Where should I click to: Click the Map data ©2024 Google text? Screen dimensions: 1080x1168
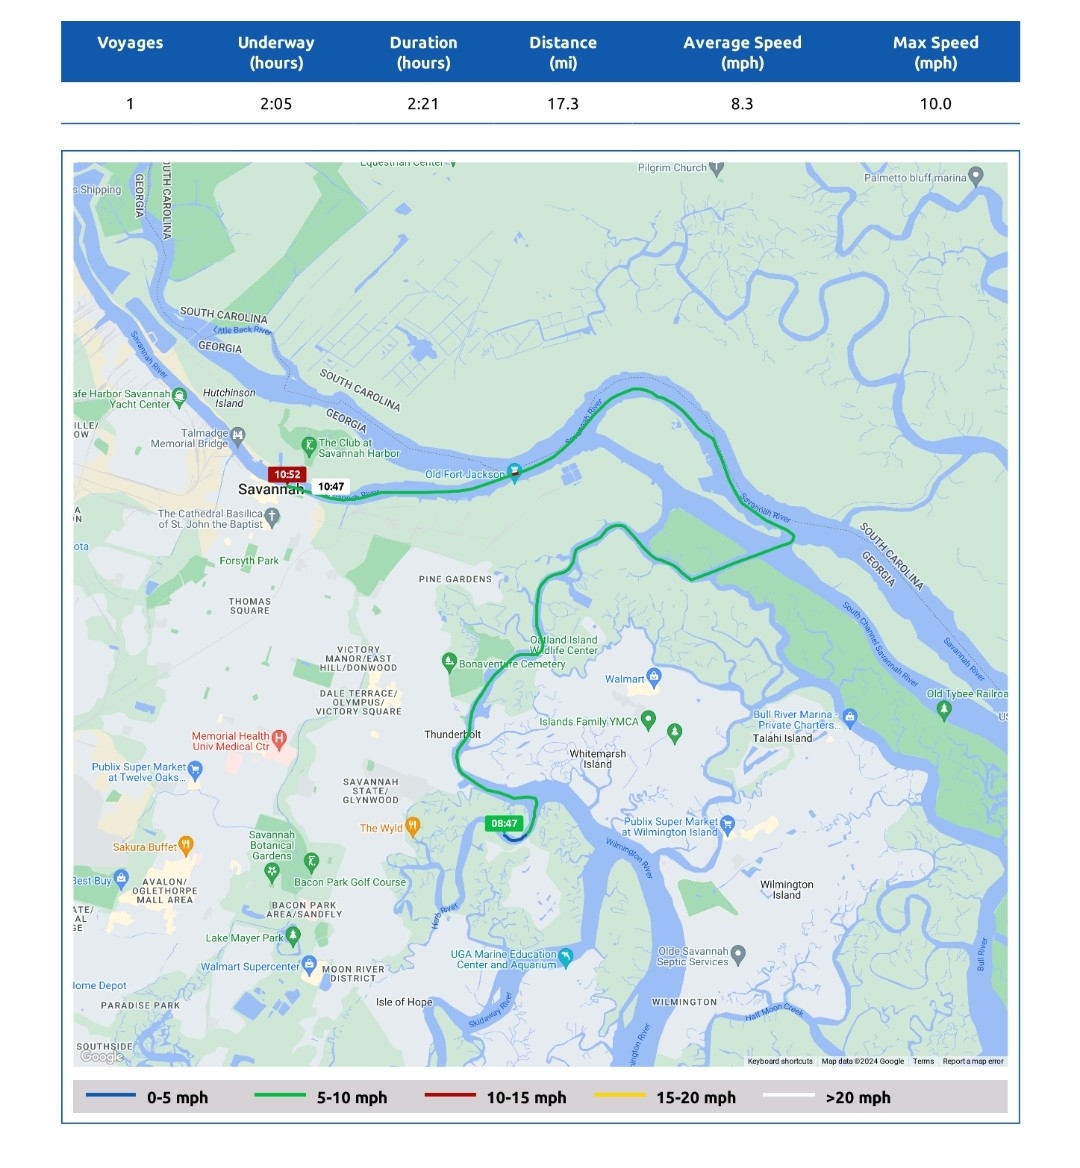pyautogui.click(x=863, y=1061)
